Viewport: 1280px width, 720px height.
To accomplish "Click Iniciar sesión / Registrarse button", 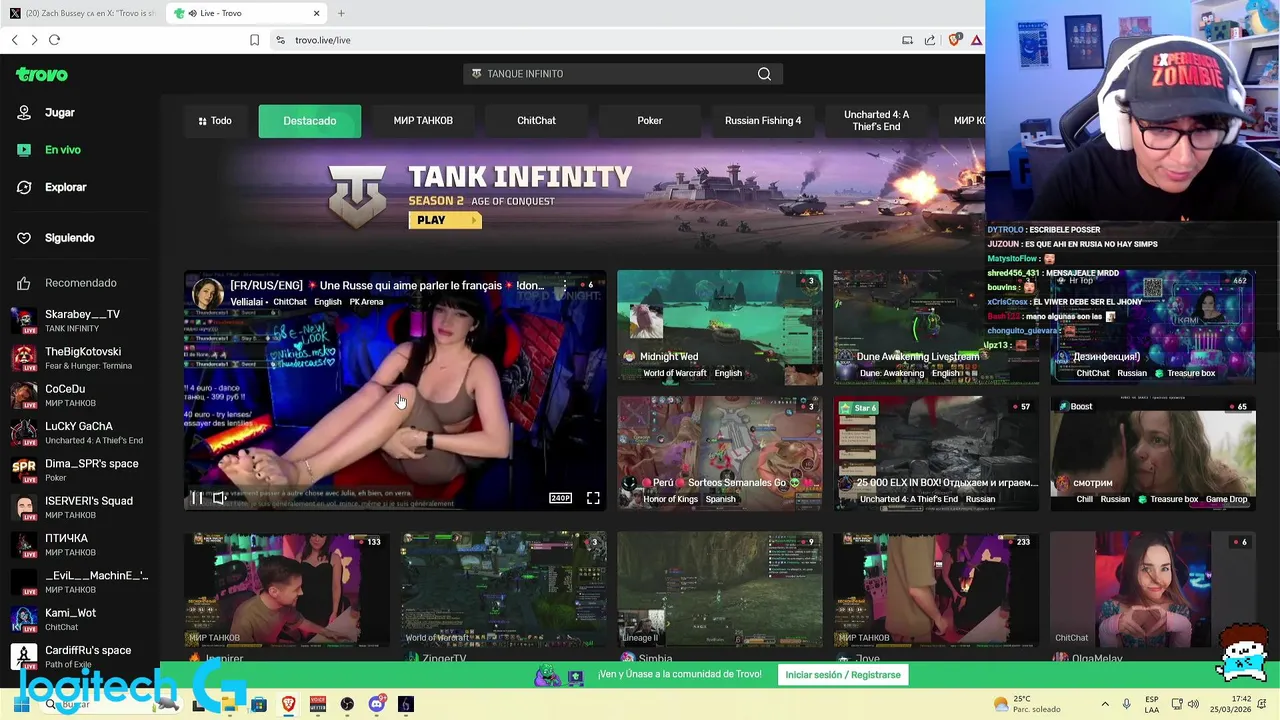I will click(843, 675).
